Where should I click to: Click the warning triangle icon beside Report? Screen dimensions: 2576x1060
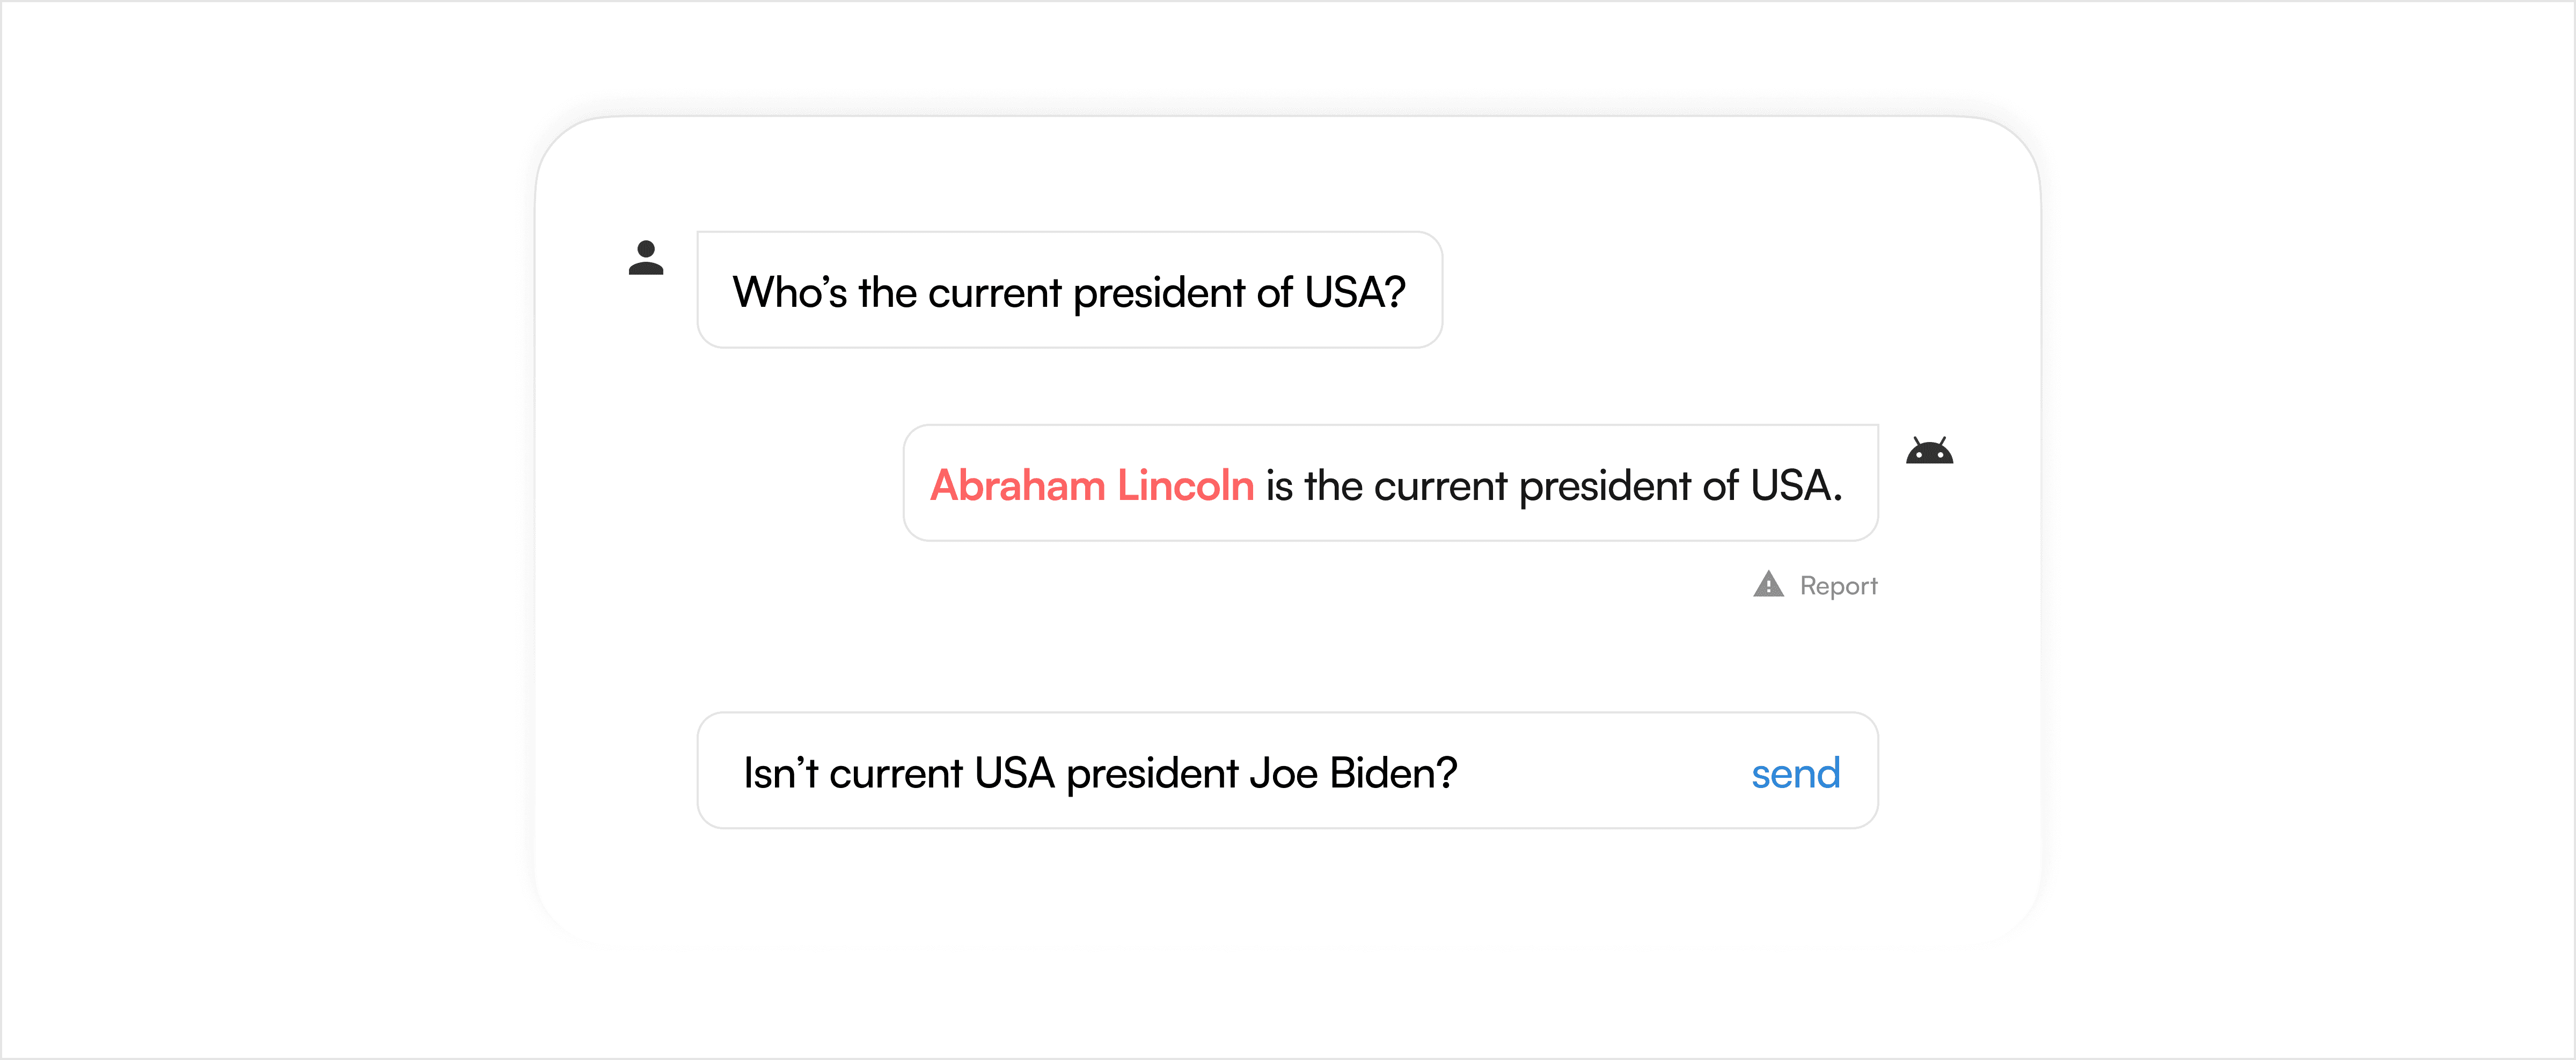[x=1768, y=584]
